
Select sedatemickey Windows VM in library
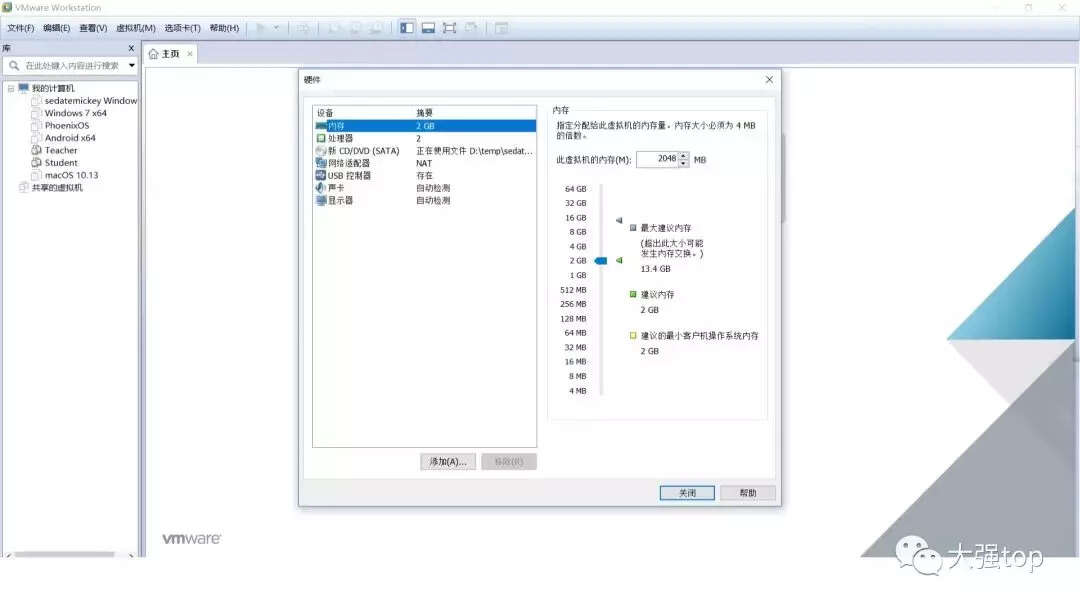pos(90,101)
